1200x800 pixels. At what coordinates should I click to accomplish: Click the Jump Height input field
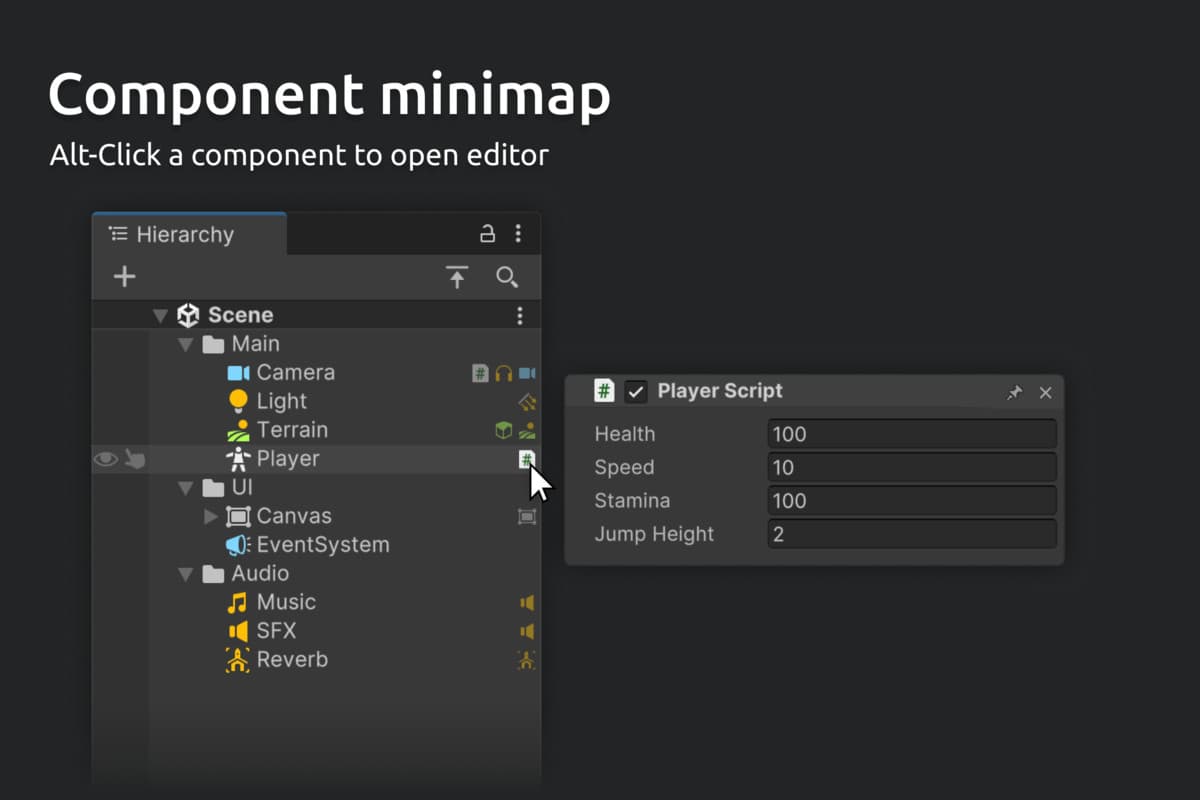click(911, 534)
